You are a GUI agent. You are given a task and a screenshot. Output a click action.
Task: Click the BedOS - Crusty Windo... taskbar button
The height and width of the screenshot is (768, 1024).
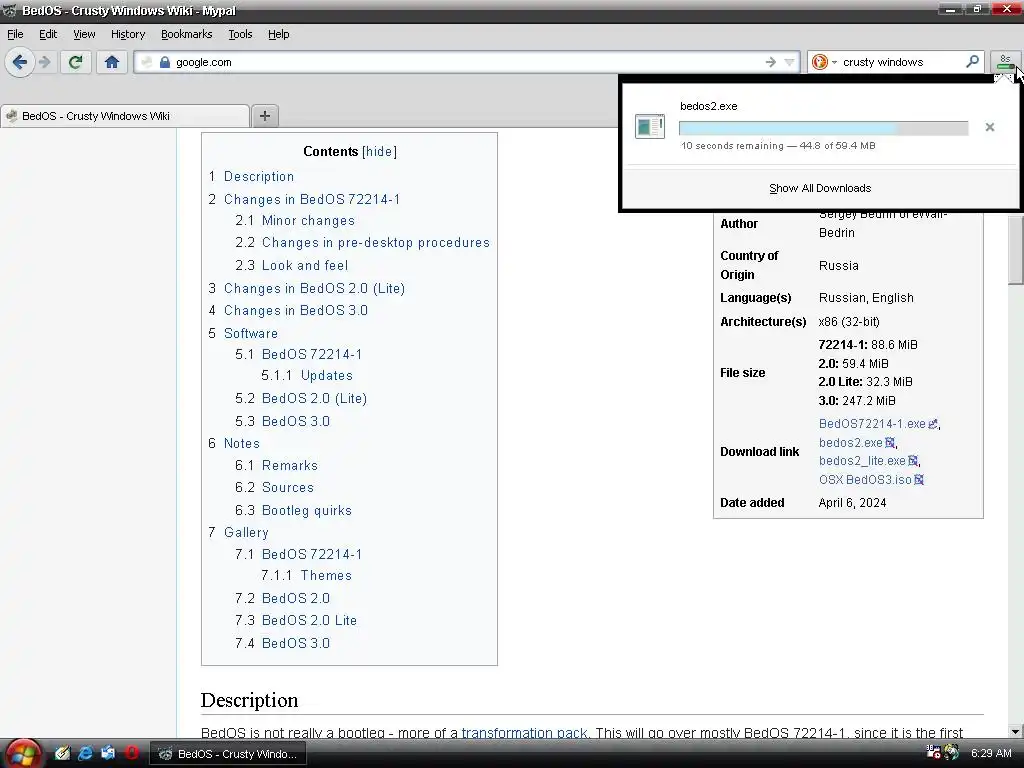pyautogui.click(x=229, y=754)
